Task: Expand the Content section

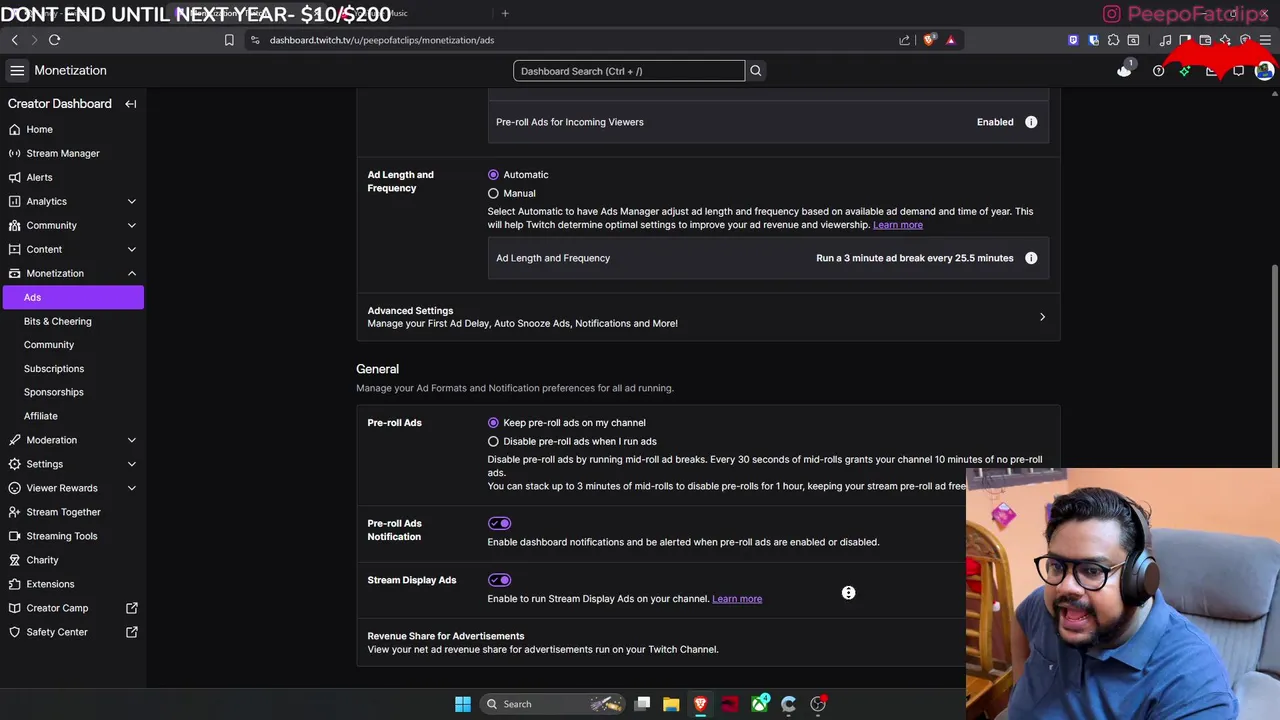Action: point(132,249)
